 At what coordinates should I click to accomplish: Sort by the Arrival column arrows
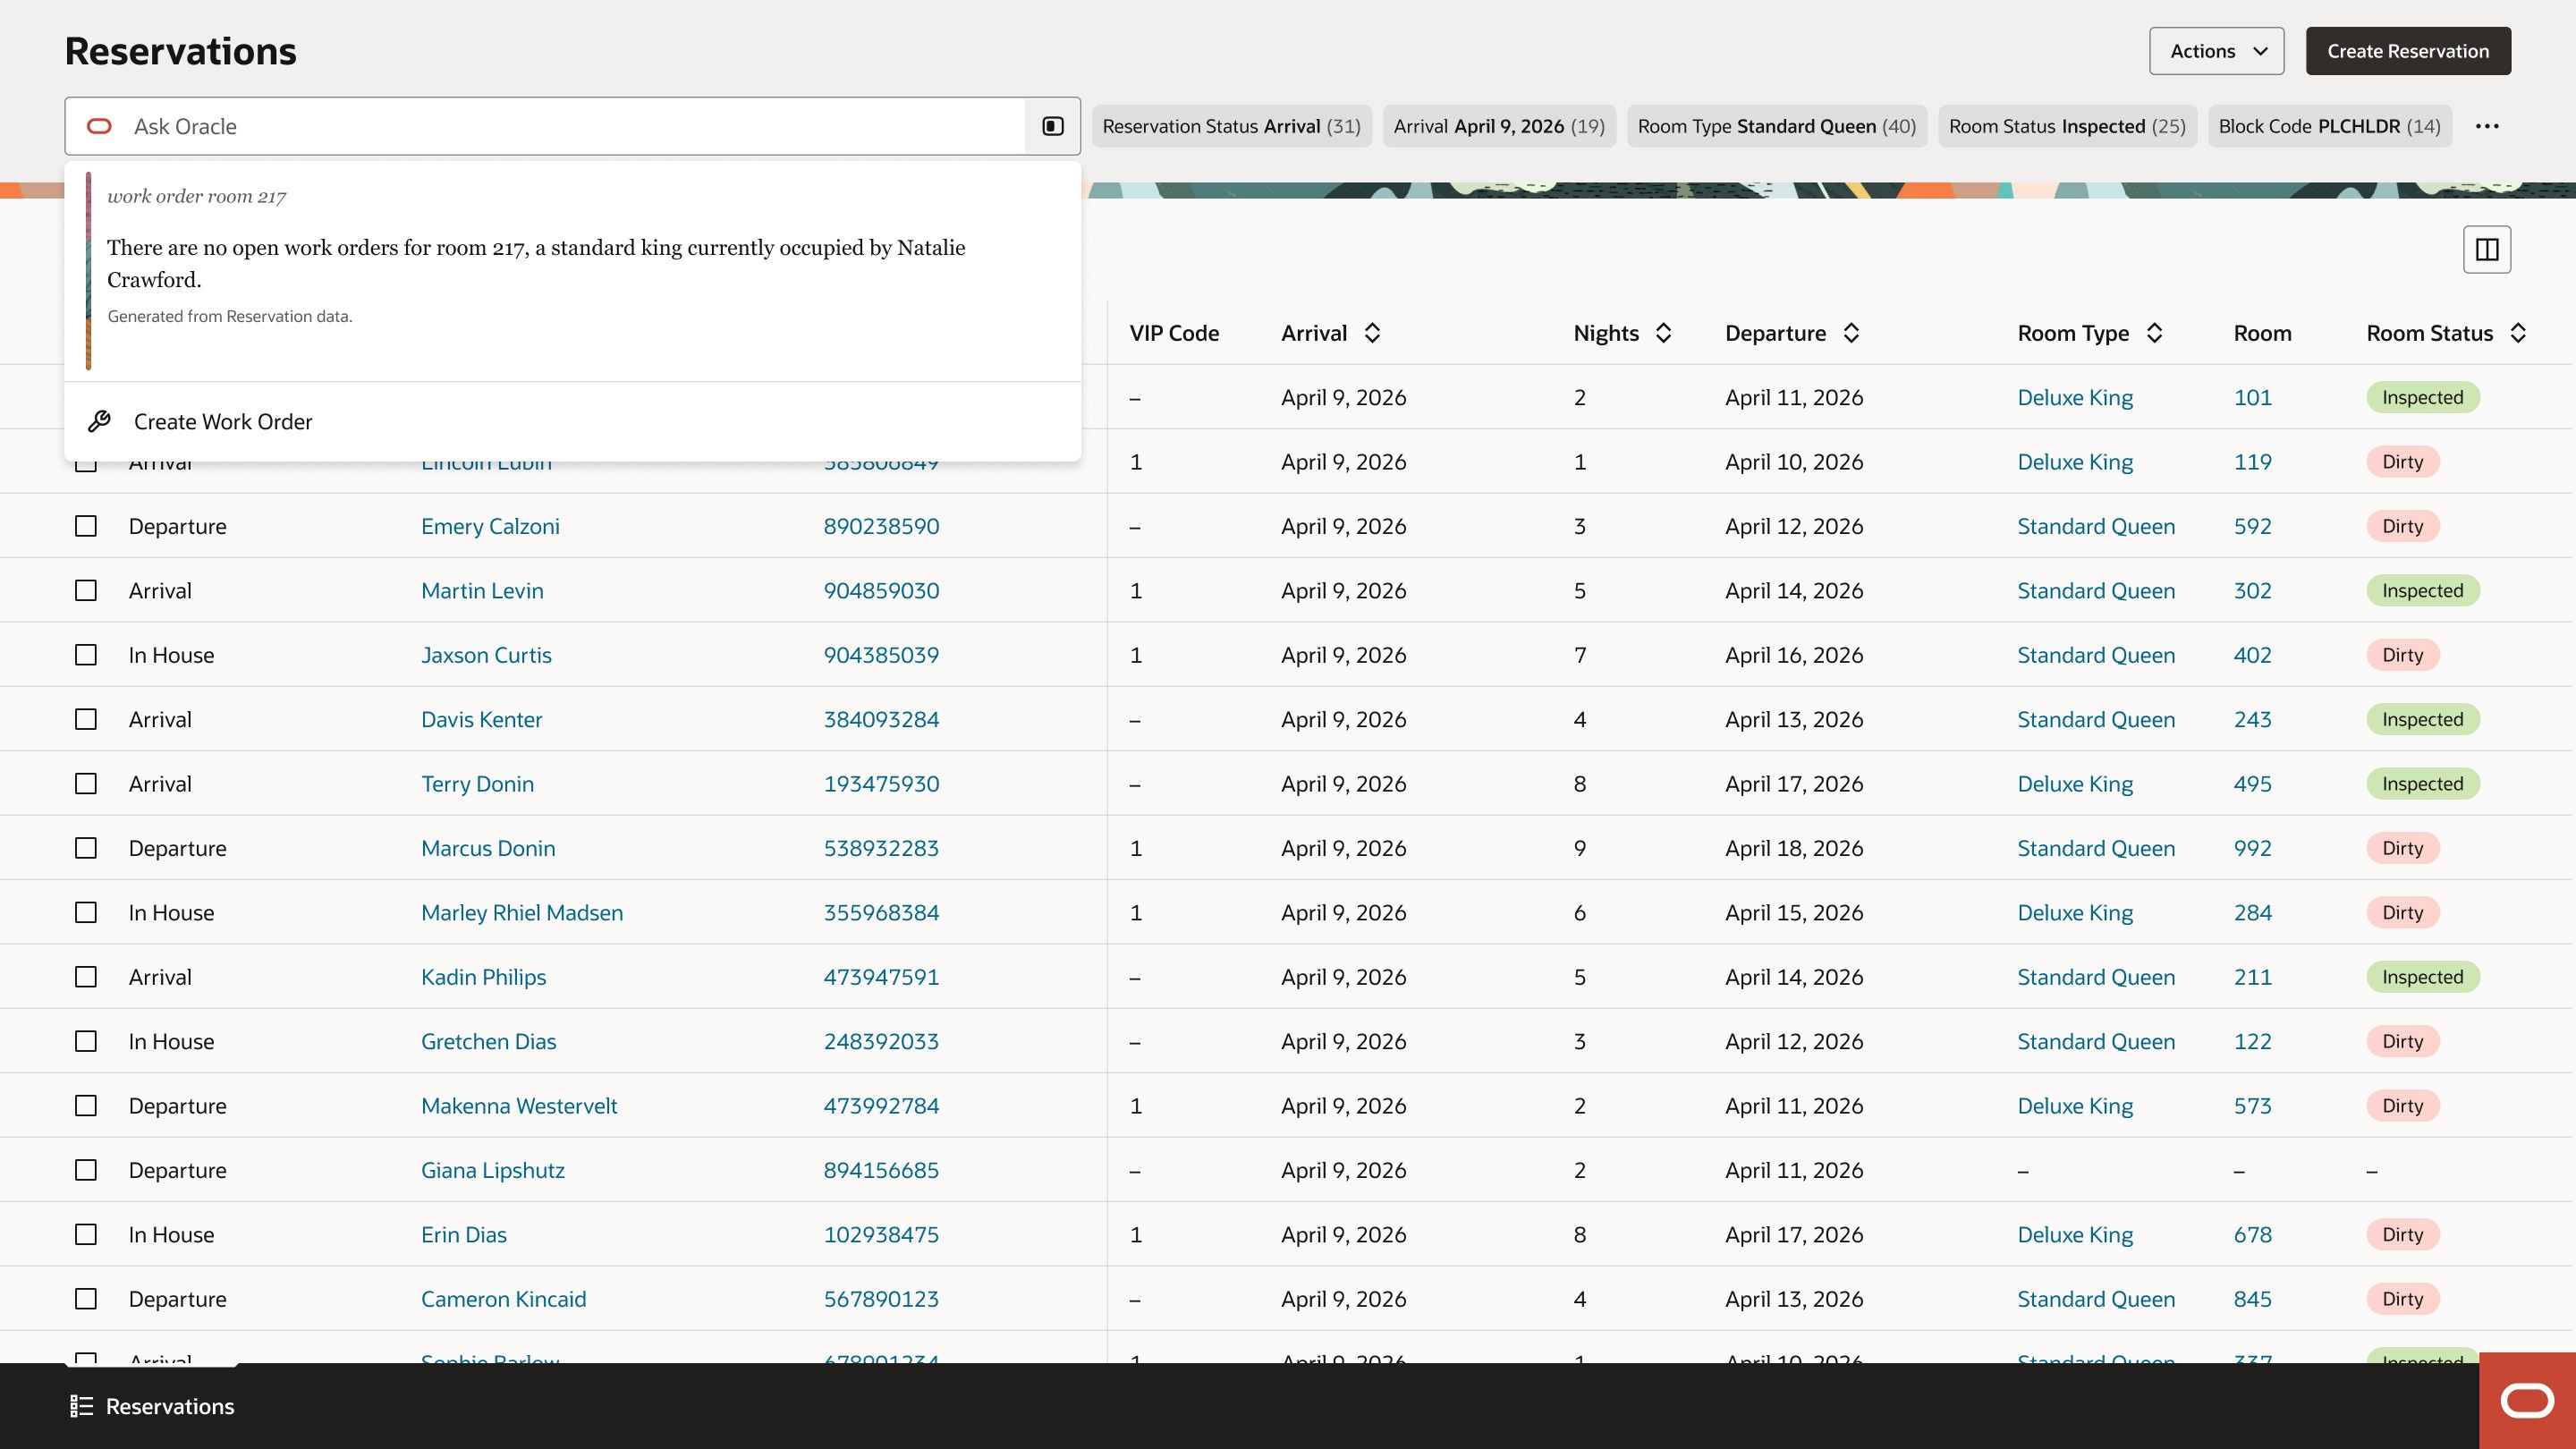point(1372,333)
